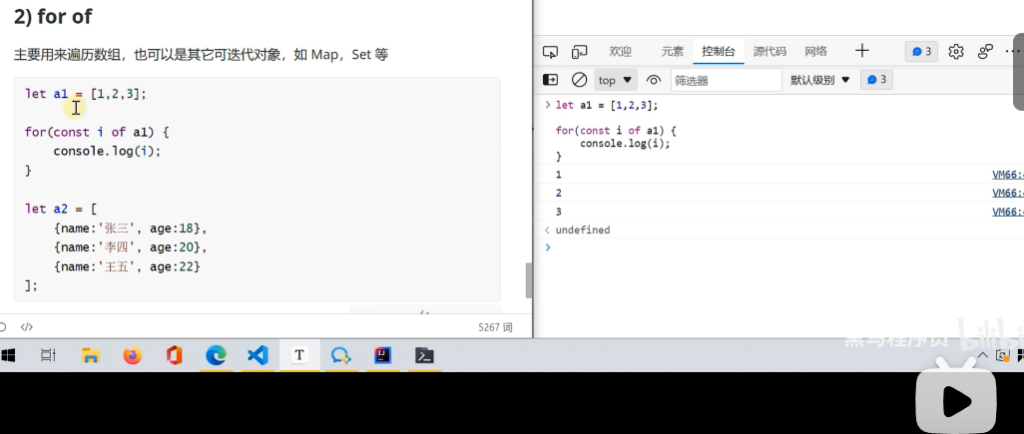Expand the hidden system tray icons chevron
The width and height of the screenshot is (1024, 434).
tap(981, 355)
